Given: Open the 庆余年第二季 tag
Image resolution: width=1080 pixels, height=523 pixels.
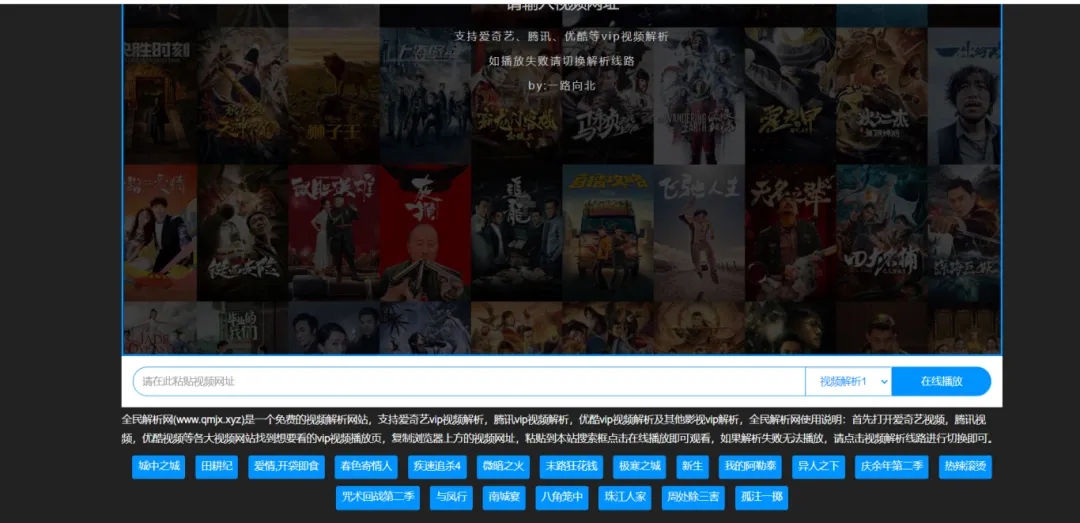Looking at the screenshot, I should 892,466.
